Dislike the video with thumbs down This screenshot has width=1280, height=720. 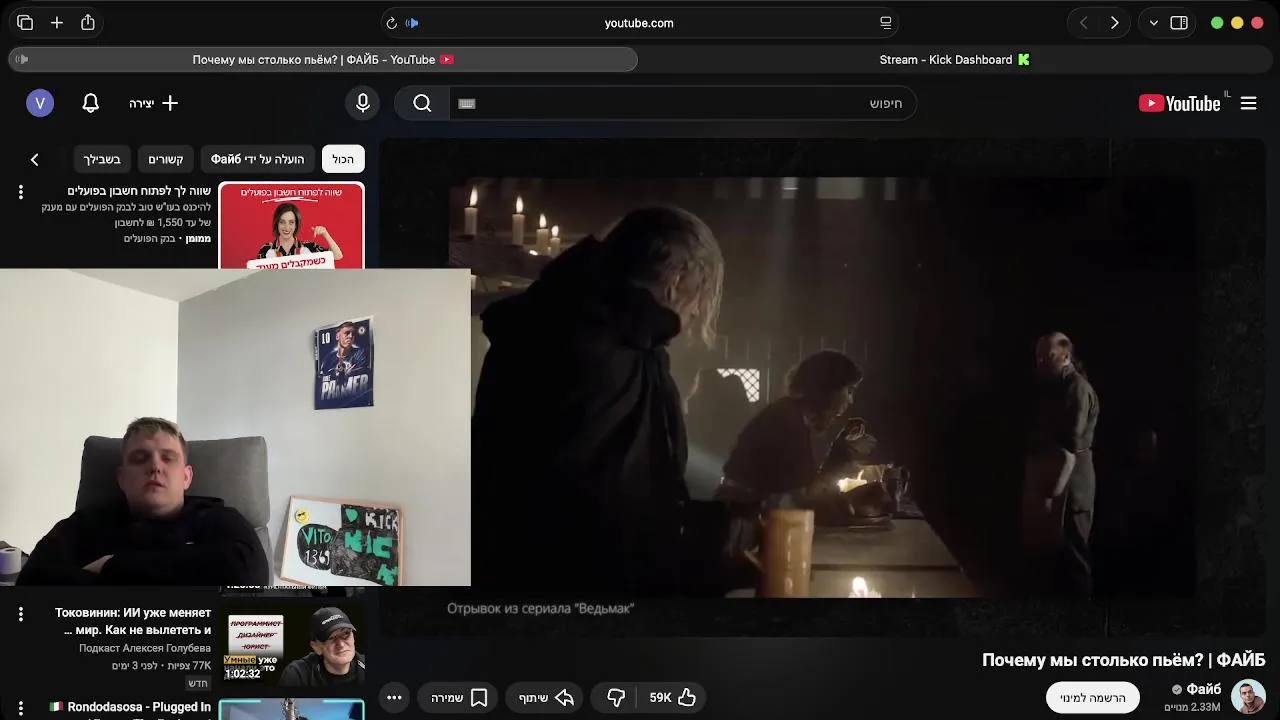point(616,698)
